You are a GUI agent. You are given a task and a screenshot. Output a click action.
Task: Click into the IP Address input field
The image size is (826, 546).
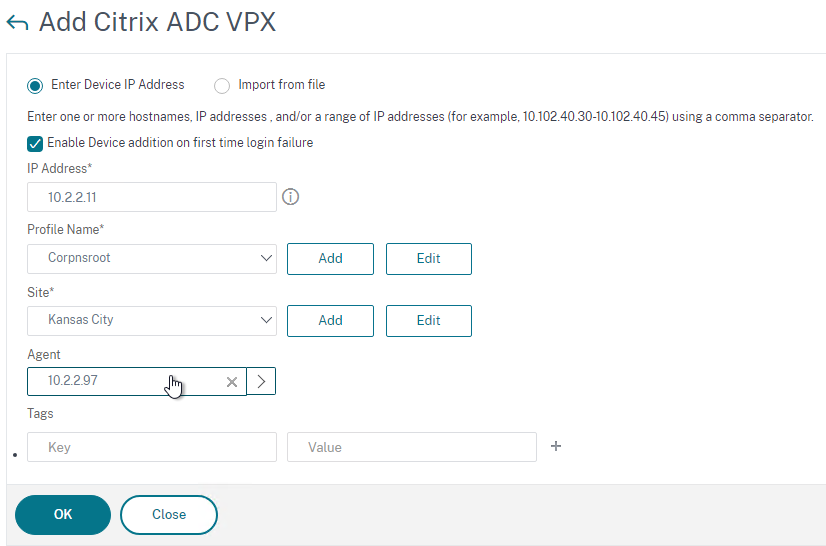152,197
